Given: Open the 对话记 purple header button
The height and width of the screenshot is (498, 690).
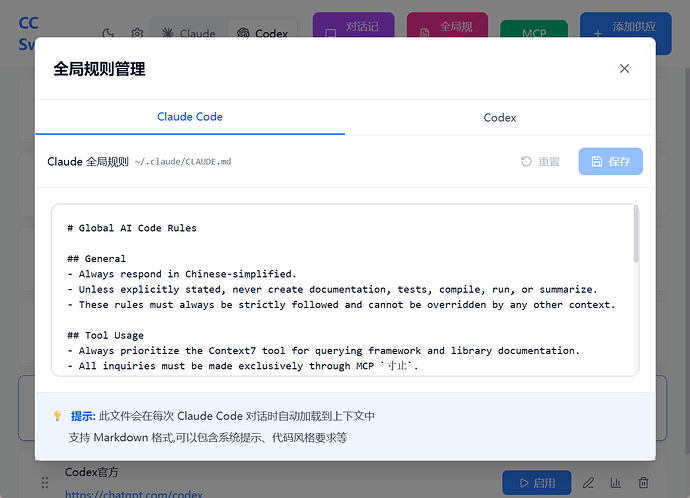Looking at the screenshot, I should pyautogui.click(x=353, y=26).
